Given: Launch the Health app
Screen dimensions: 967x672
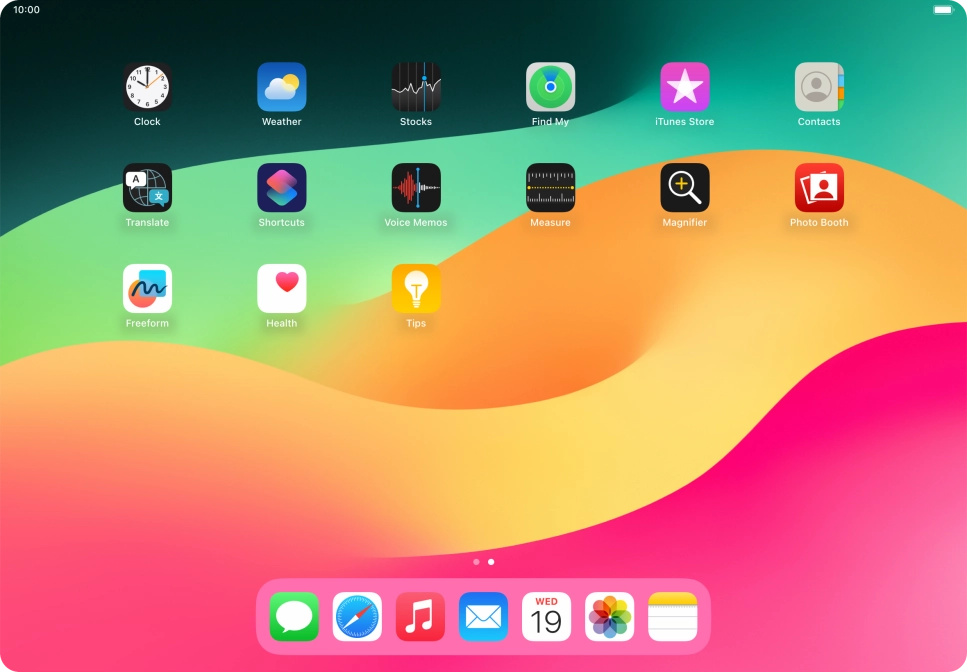Looking at the screenshot, I should tap(282, 289).
